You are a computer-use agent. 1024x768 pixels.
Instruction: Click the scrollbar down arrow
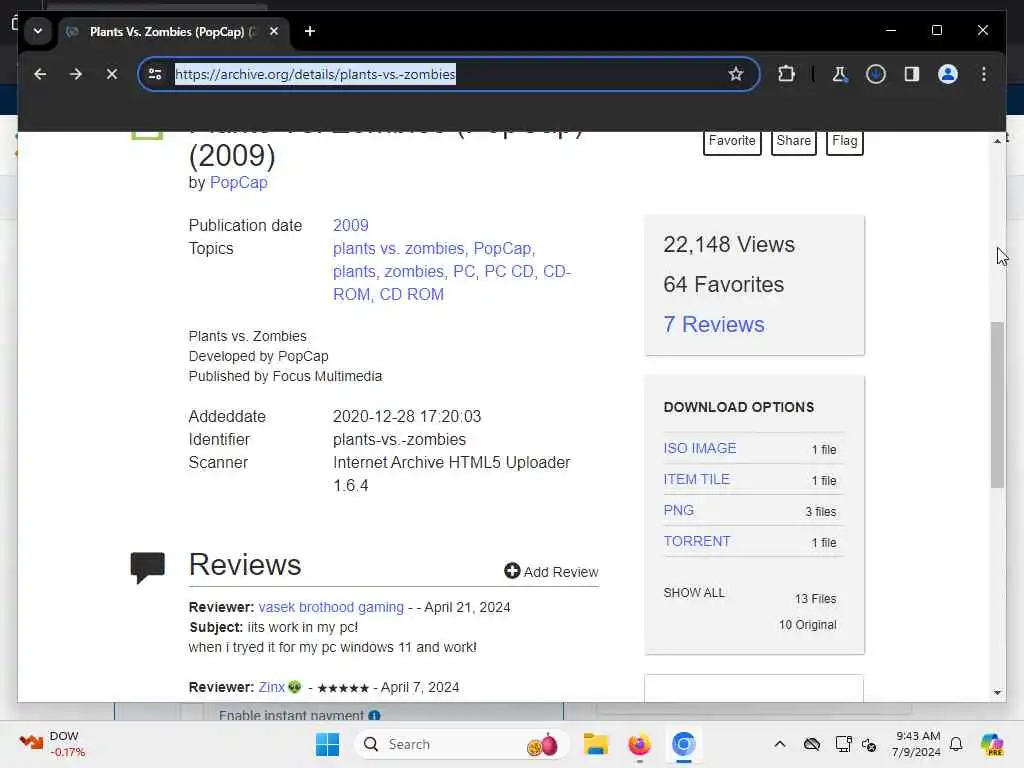[x=997, y=692]
